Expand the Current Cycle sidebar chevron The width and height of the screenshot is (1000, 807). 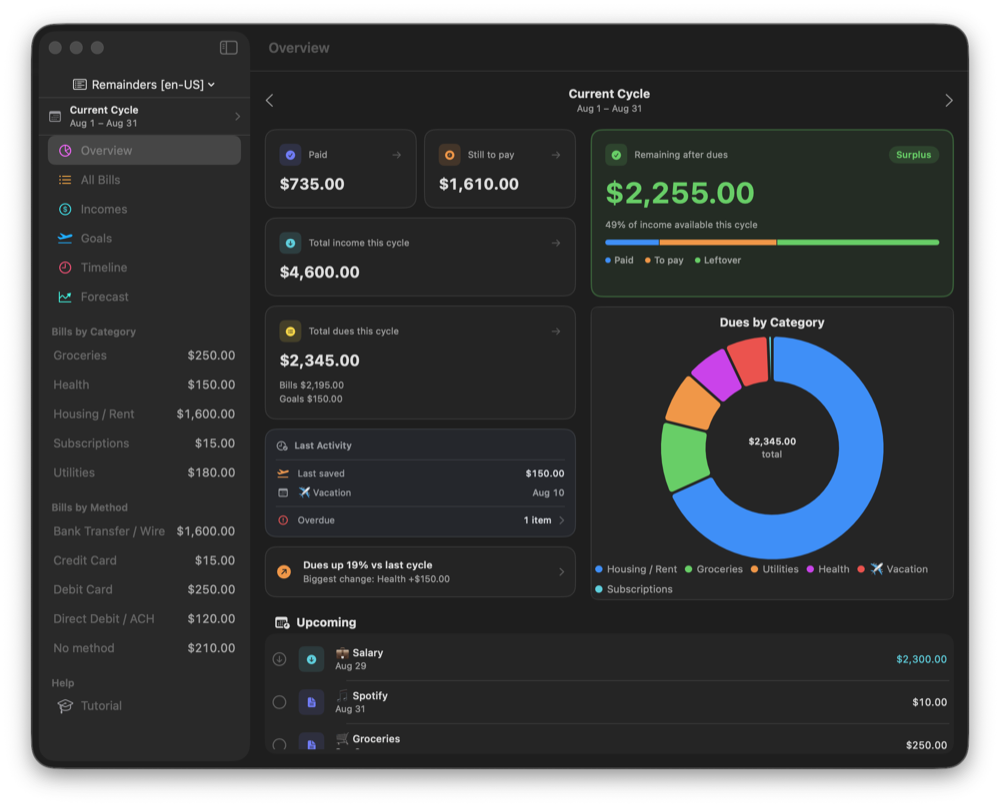point(237,117)
